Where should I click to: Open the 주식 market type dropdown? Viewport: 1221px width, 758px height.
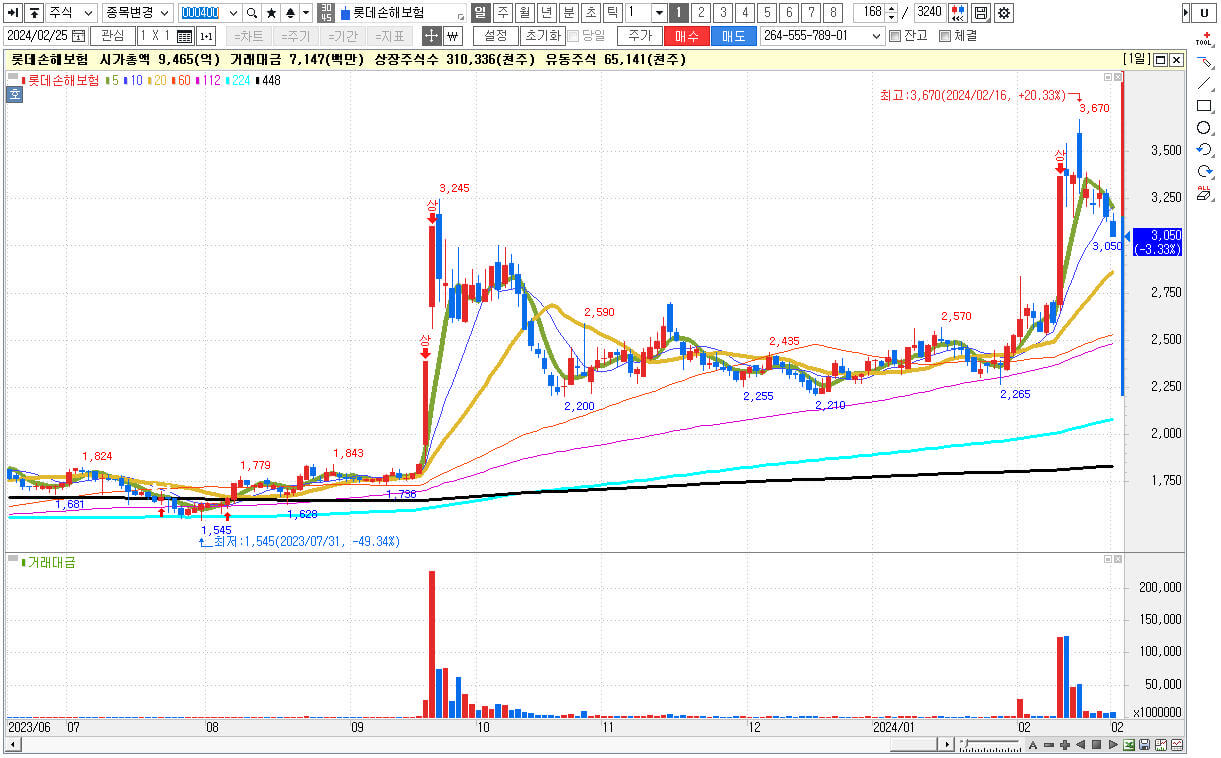tap(72, 13)
